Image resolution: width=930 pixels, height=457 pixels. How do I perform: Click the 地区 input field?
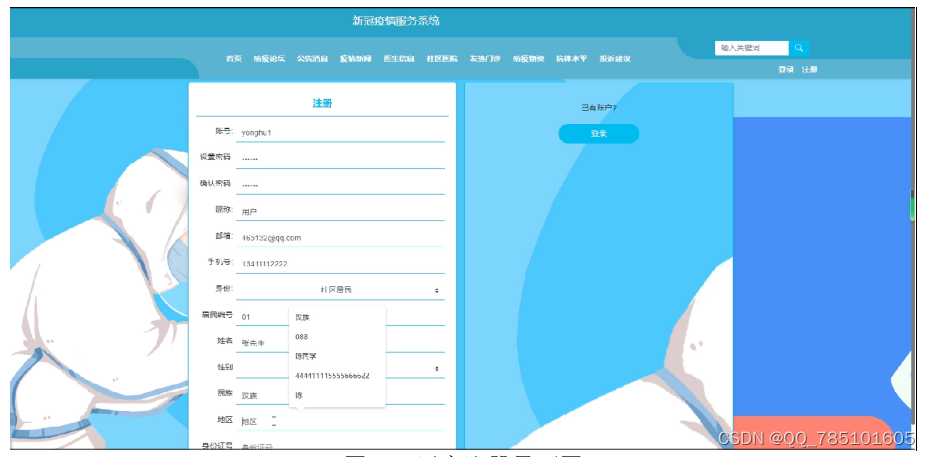pyautogui.click(x=340, y=421)
